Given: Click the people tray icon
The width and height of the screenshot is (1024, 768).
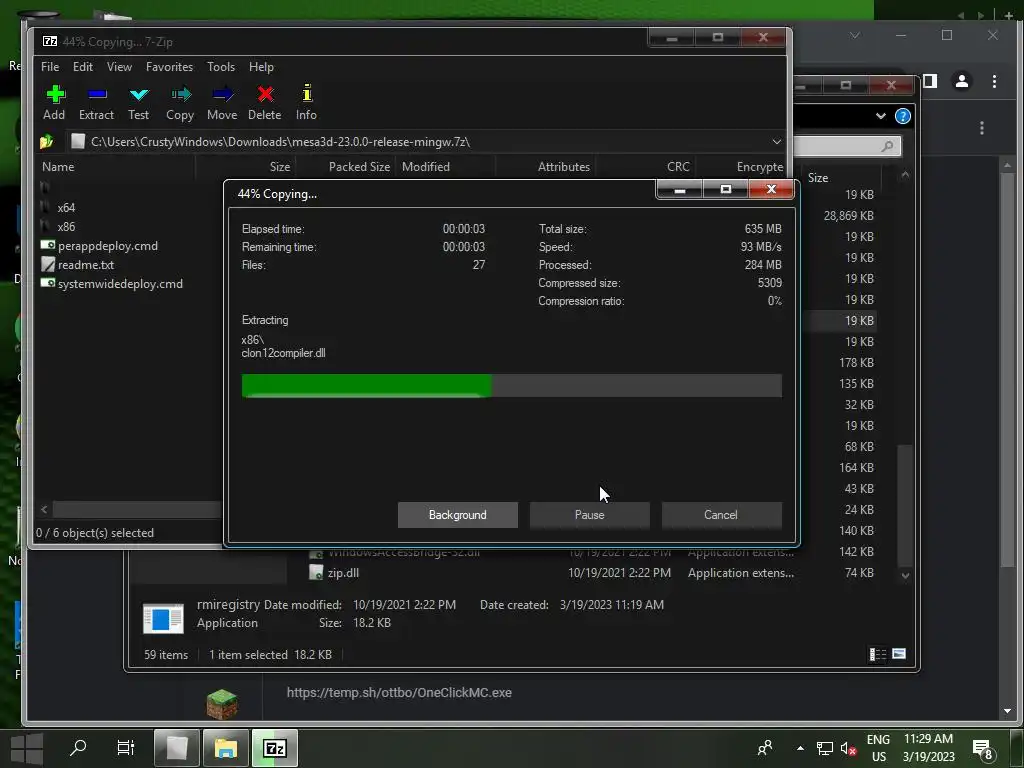Looking at the screenshot, I should [x=764, y=748].
